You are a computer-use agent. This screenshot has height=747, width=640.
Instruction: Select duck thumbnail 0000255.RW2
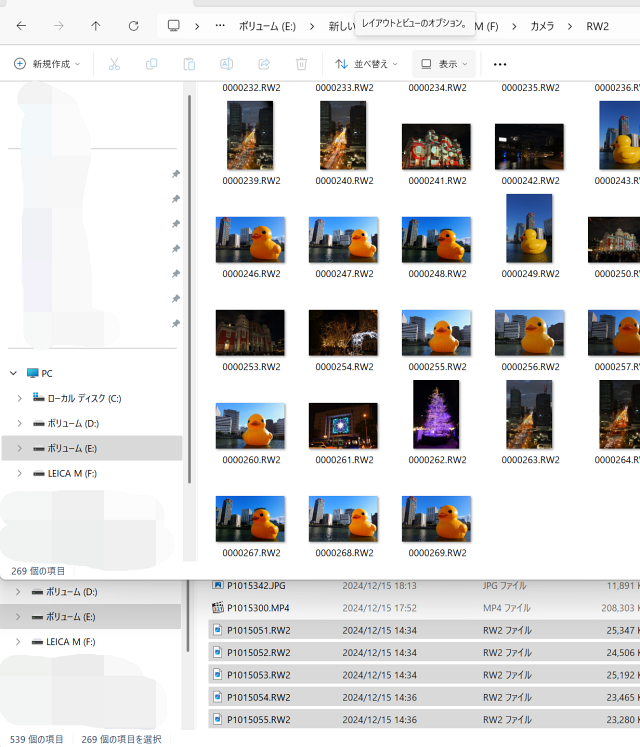pyautogui.click(x=436, y=333)
